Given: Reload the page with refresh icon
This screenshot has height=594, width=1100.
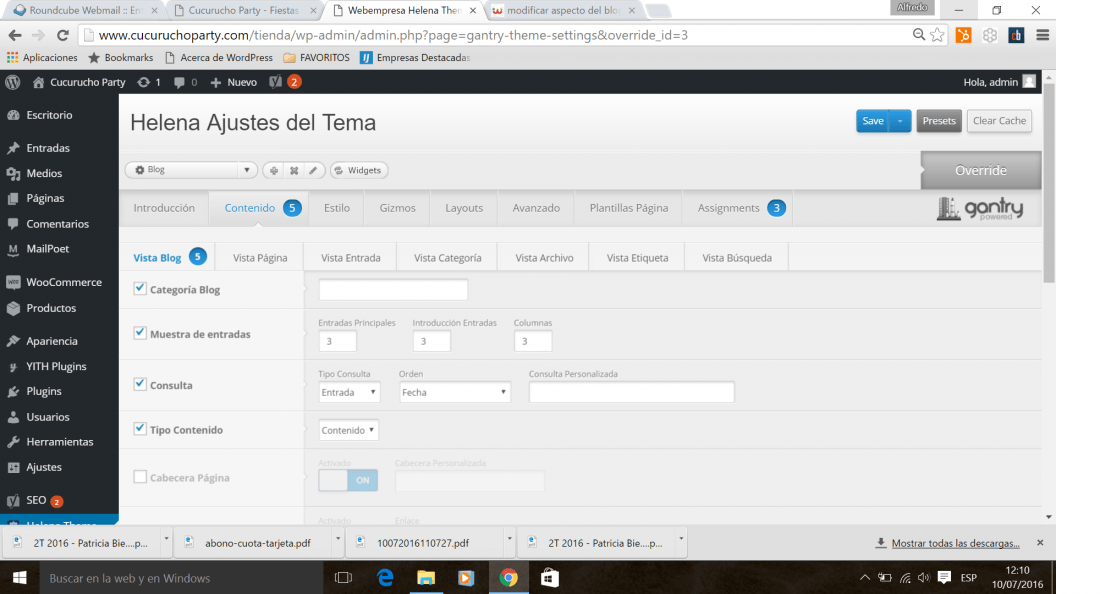Looking at the screenshot, I should pyautogui.click(x=62, y=35).
